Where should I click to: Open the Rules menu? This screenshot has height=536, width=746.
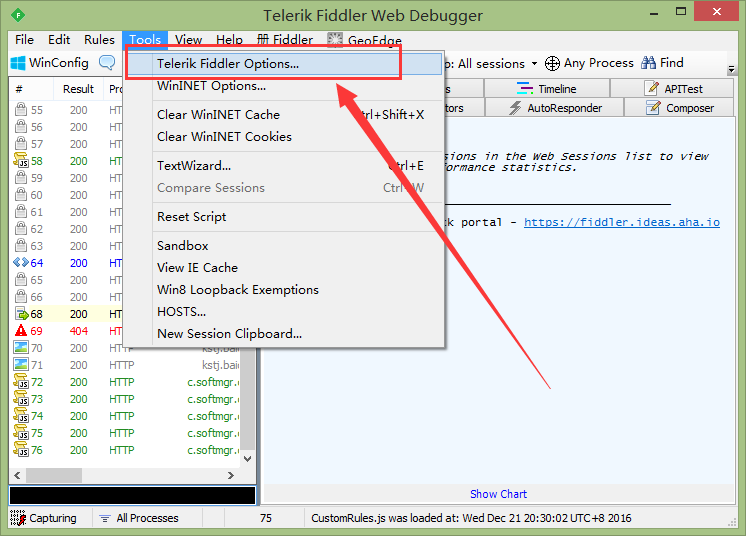click(x=99, y=39)
